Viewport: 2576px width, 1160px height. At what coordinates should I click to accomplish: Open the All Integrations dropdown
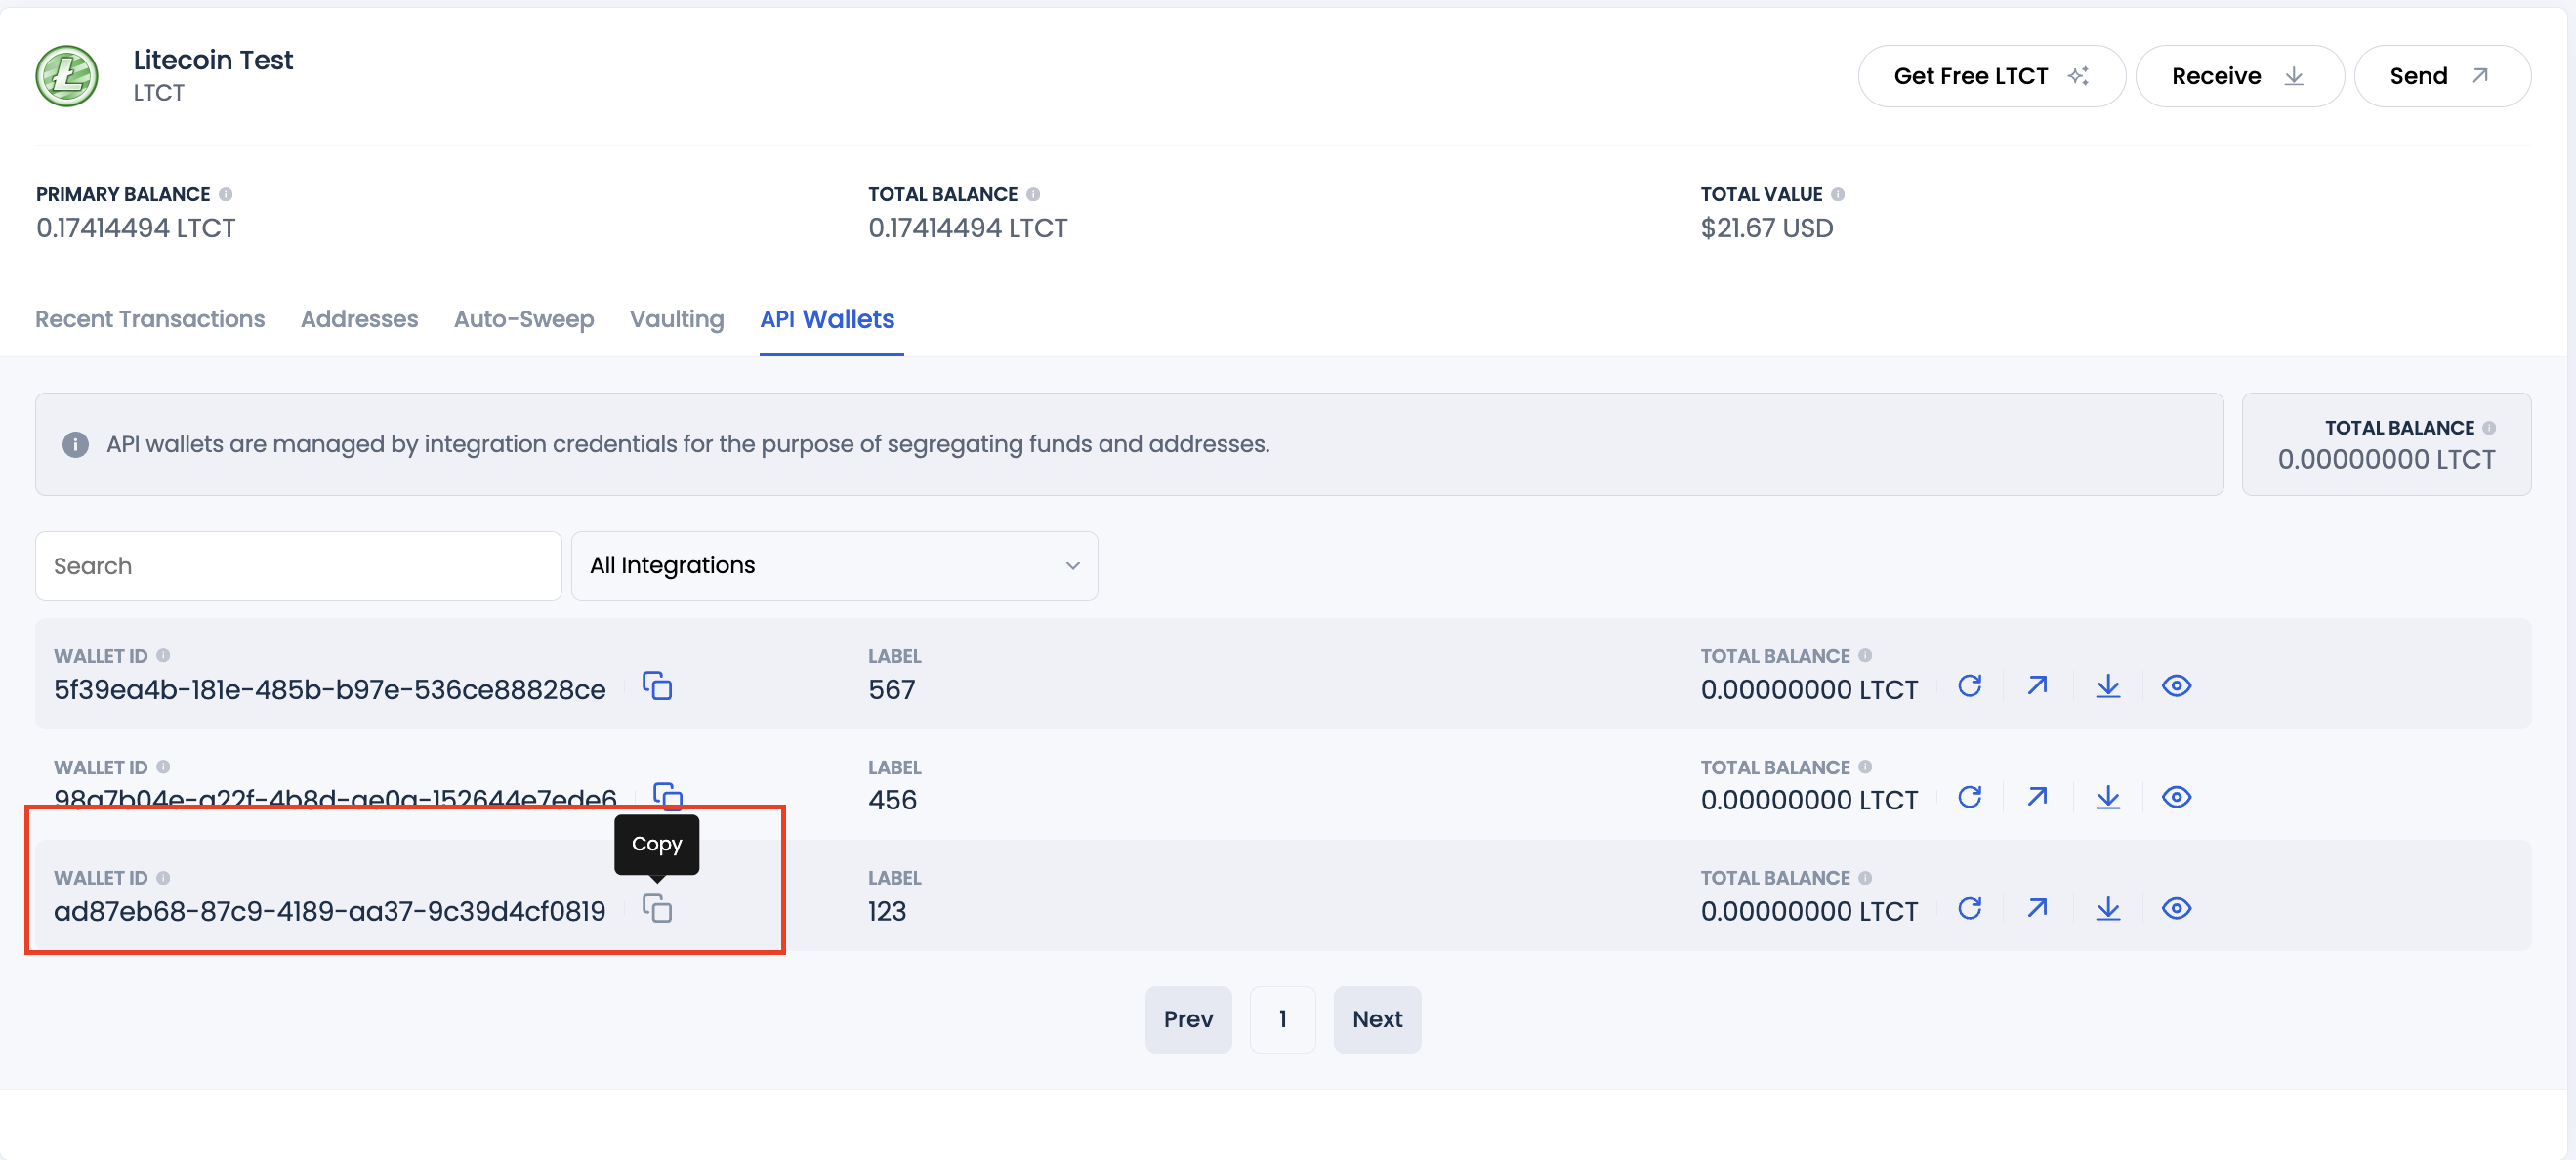(x=835, y=565)
